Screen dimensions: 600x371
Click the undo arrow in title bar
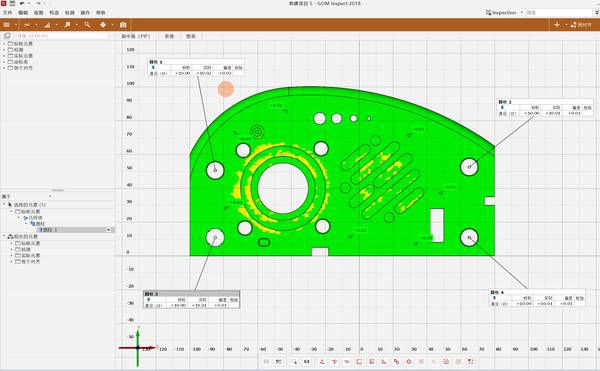pyautogui.click(x=22, y=3)
